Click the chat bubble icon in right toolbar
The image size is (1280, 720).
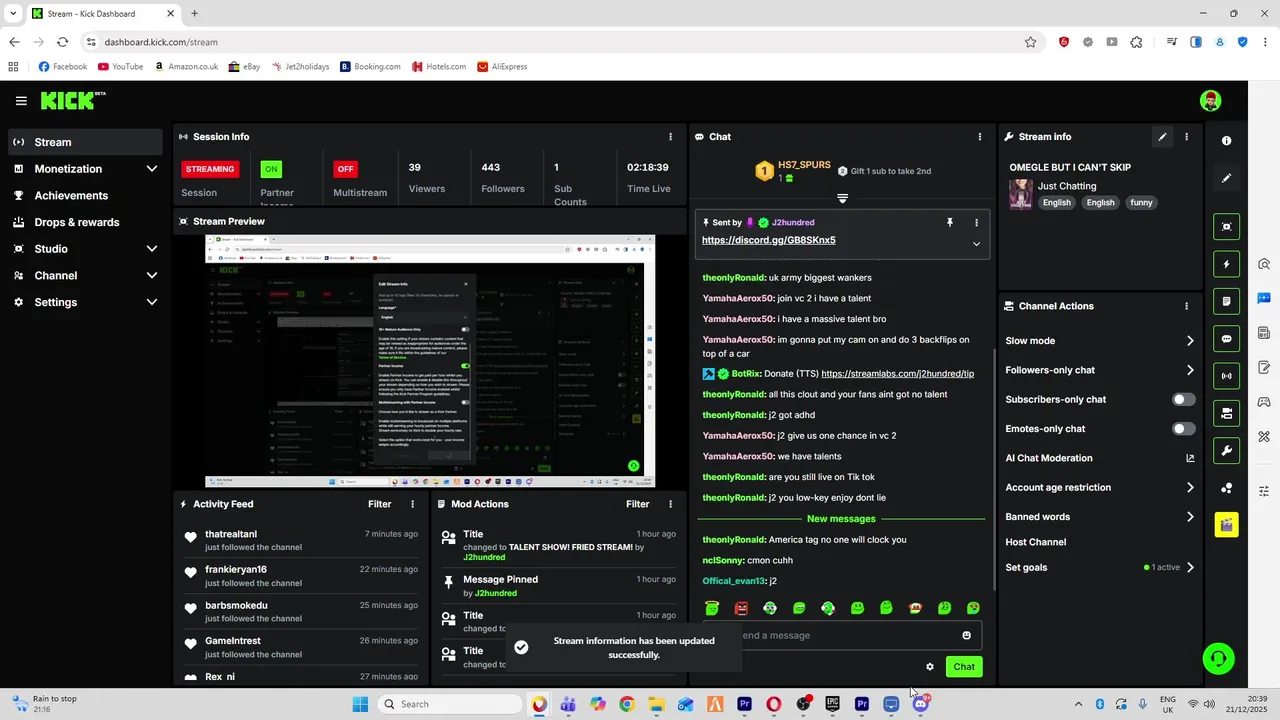(x=1227, y=339)
